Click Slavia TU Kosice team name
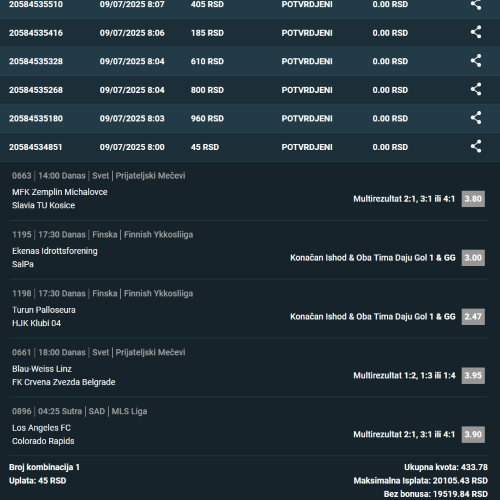500x500 pixels. (x=43, y=205)
